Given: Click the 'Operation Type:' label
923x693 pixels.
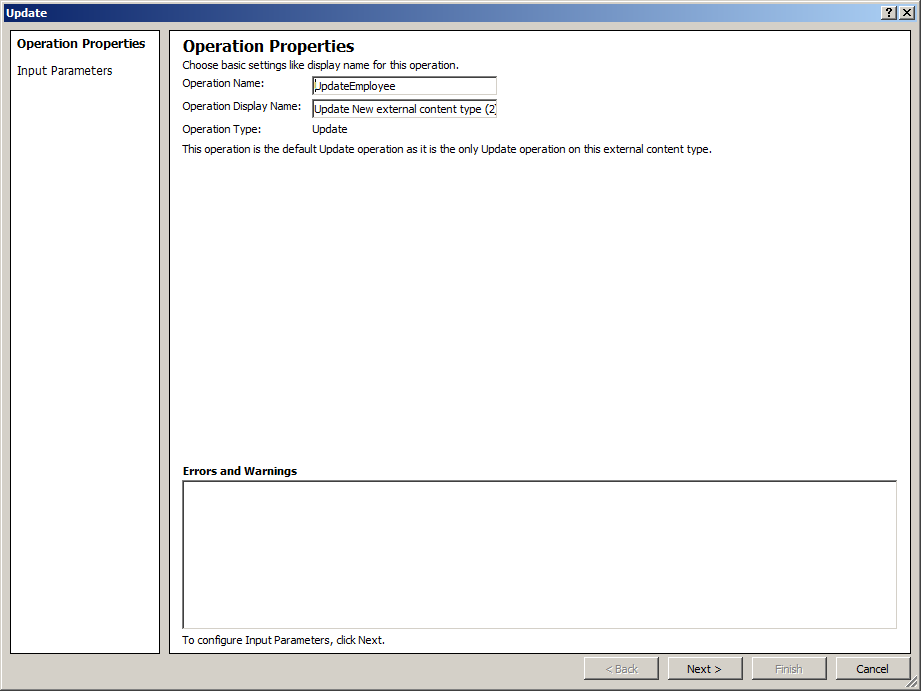Looking at the screenshot, I should click(221, 129).
